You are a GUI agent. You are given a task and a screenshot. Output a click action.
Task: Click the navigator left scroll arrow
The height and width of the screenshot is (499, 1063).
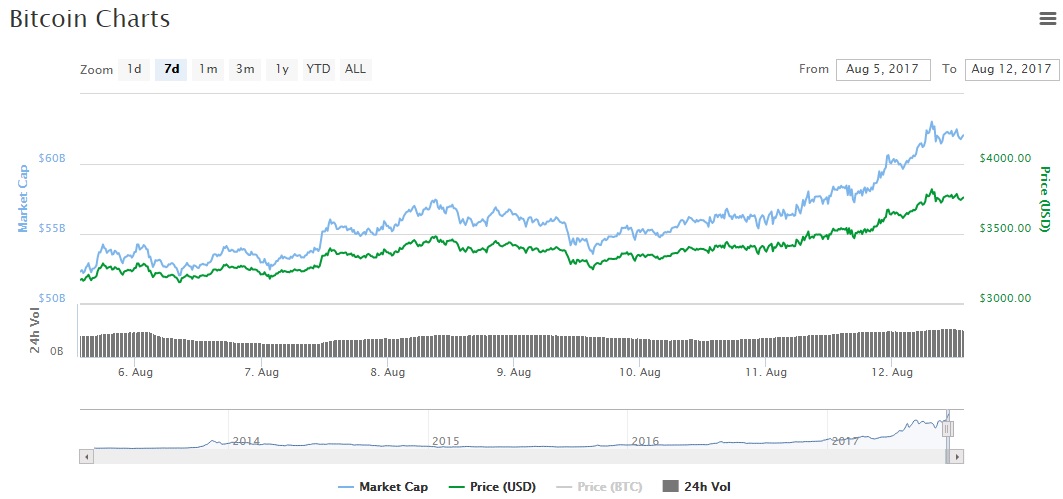click(x=87, y=457)
